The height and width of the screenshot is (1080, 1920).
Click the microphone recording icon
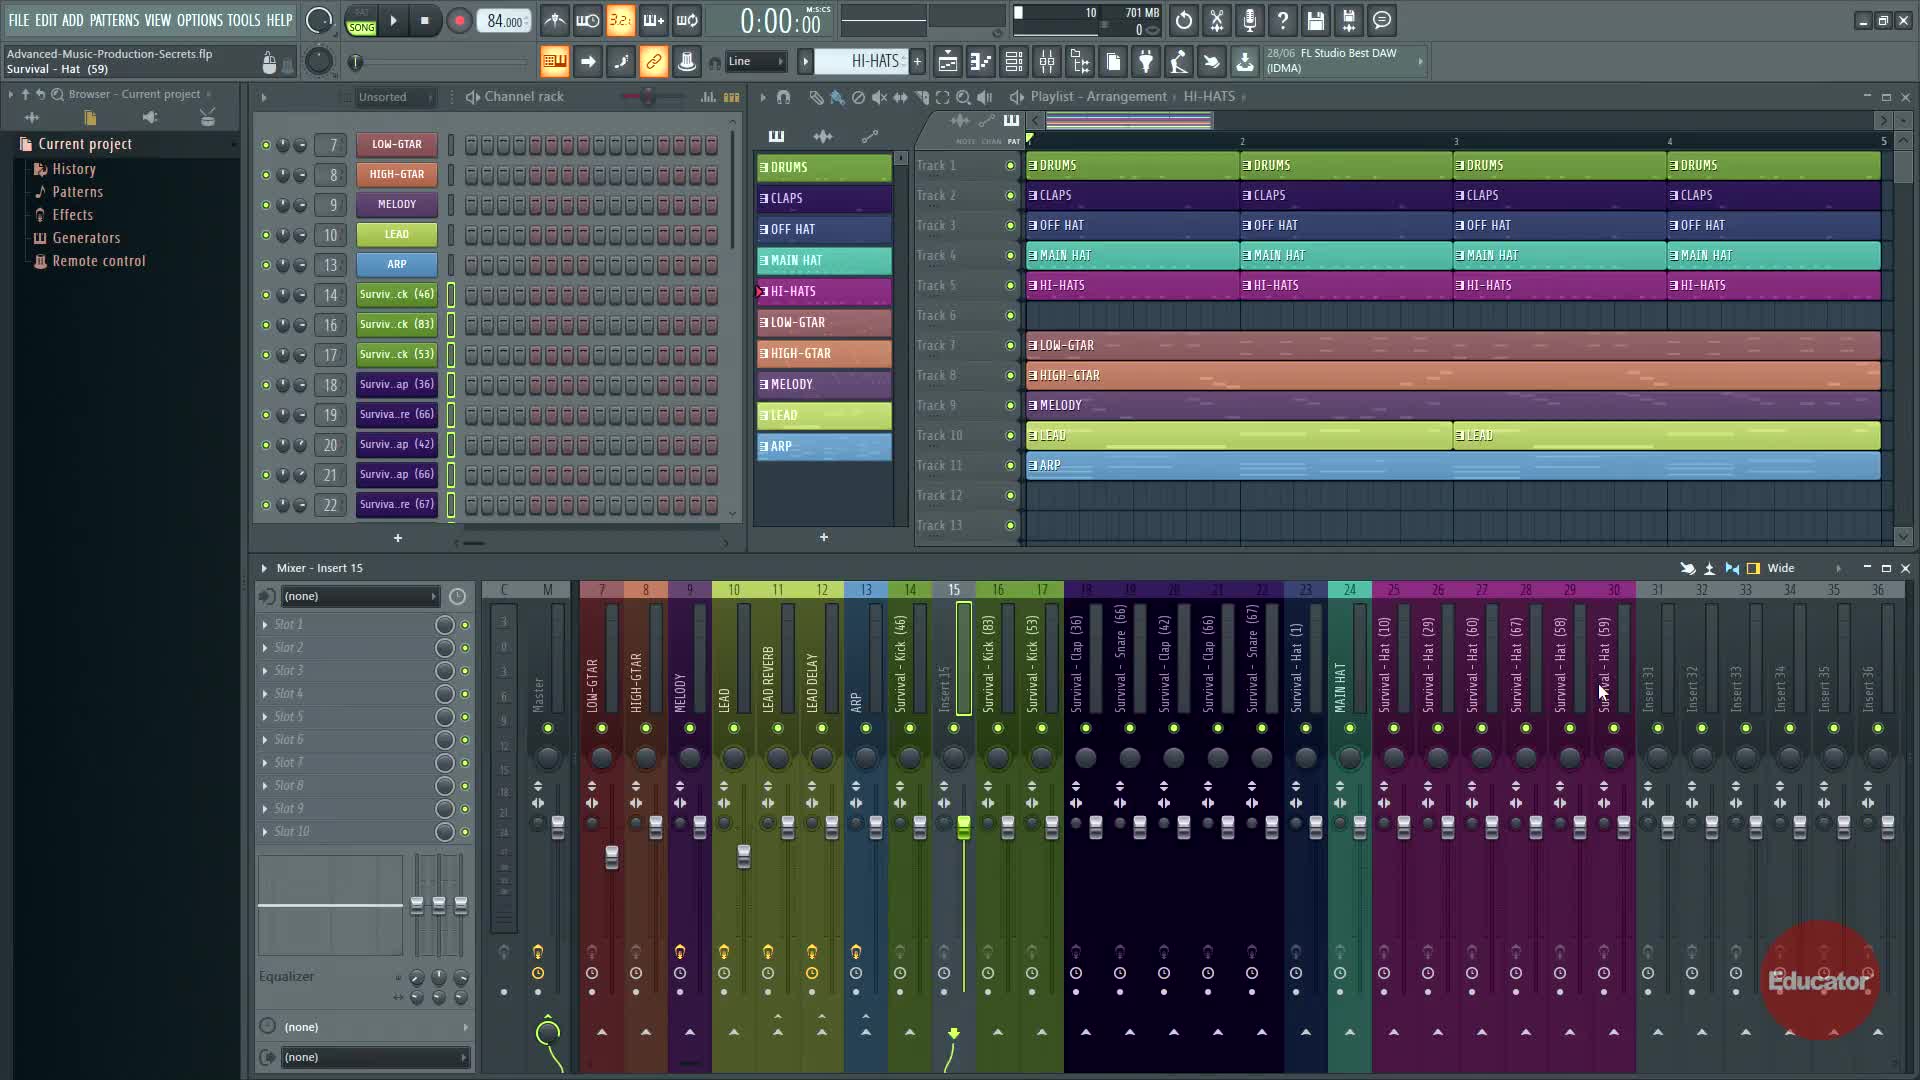1250,21
